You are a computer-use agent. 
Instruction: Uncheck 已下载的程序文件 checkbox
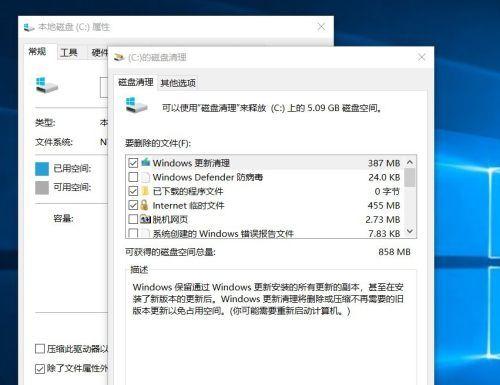133,191
